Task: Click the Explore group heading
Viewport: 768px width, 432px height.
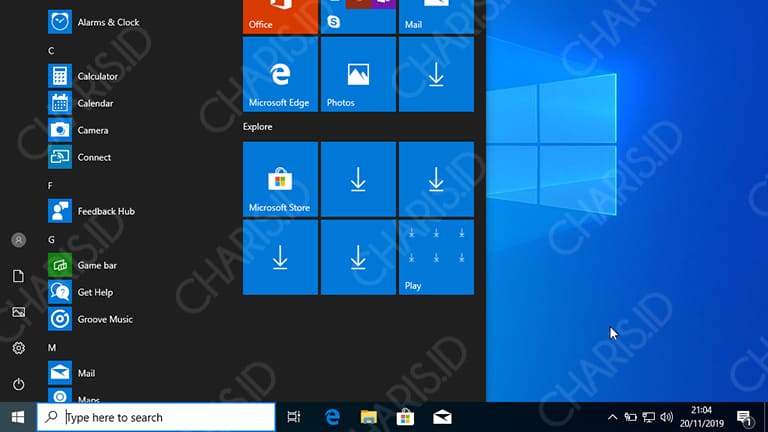Action: (x=258, y=127)
